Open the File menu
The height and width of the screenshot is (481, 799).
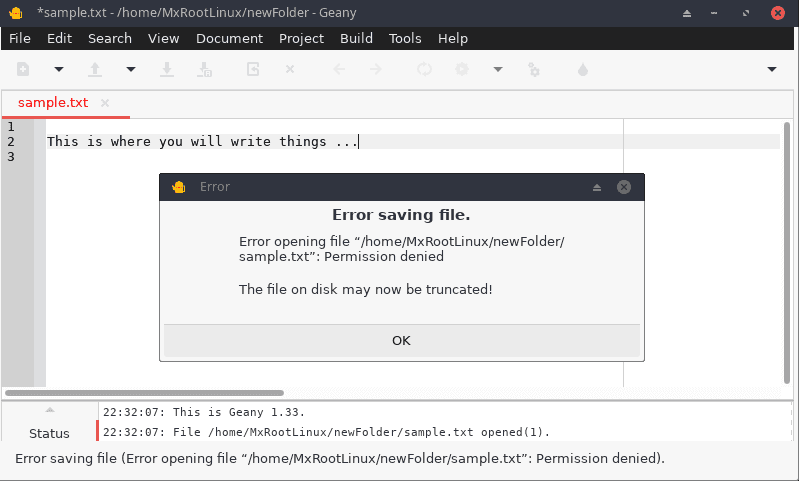click(20, 38)
